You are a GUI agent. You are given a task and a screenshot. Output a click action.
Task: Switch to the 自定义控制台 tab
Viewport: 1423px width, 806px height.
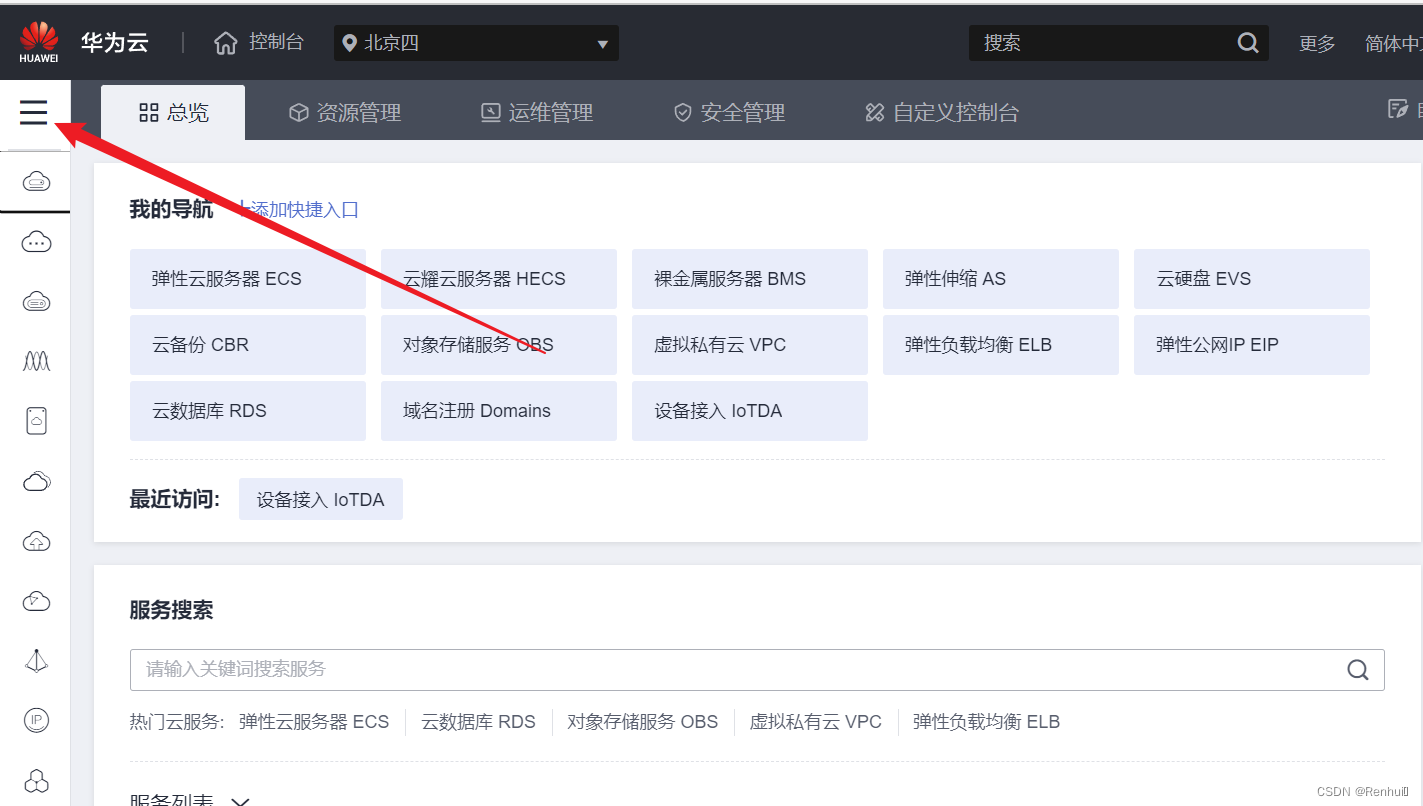pos(942,113)
